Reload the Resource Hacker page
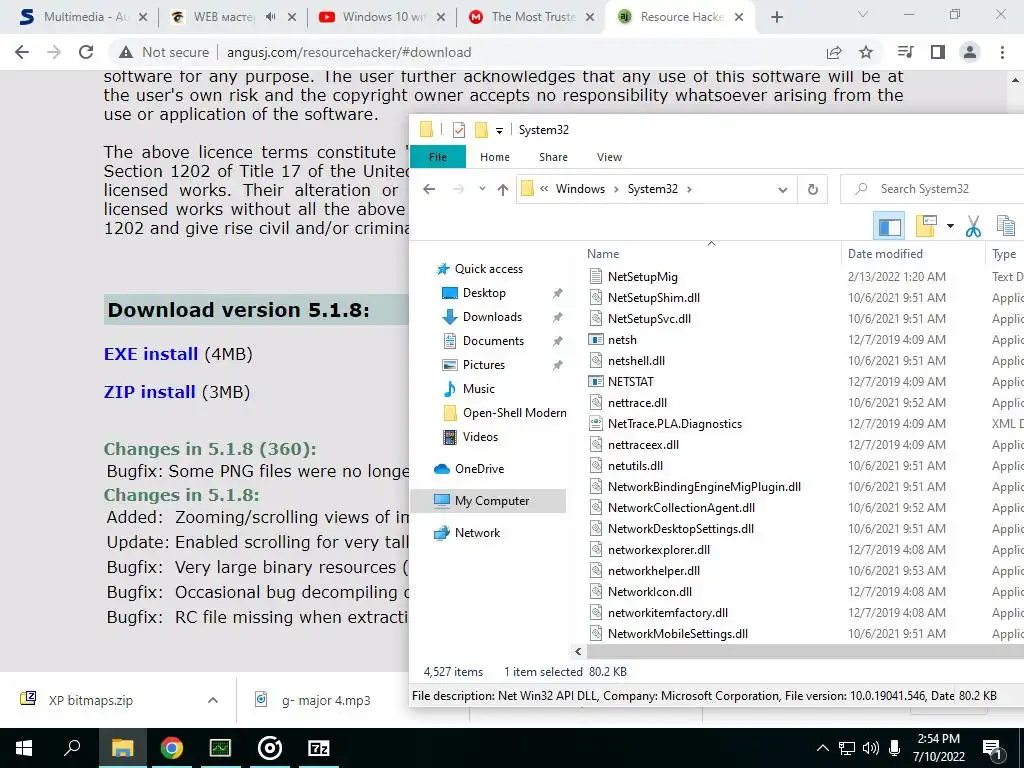This screenshot has width=1024, height=768. [86, 52]
